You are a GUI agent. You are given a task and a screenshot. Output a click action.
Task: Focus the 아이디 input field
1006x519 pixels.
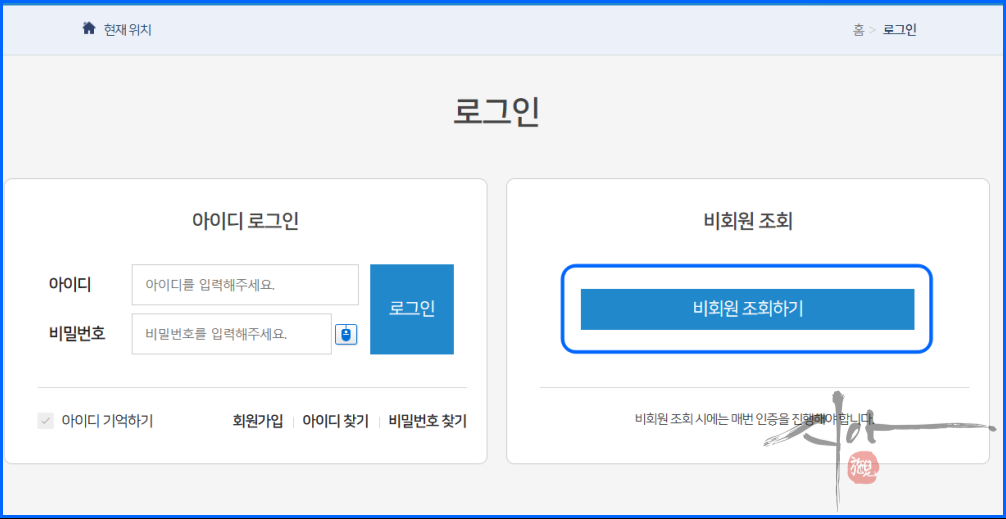coord(245,285)
